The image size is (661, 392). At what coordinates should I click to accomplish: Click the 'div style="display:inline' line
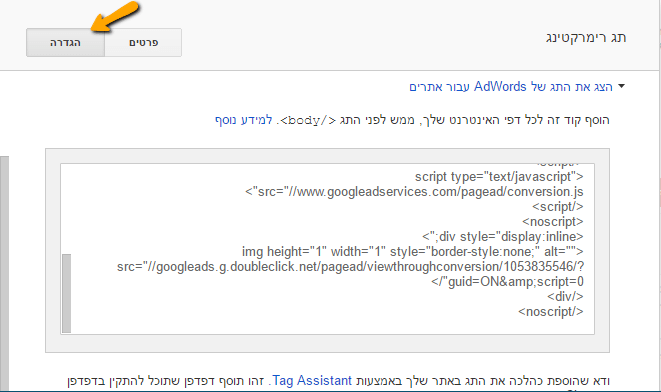(502, 237)
